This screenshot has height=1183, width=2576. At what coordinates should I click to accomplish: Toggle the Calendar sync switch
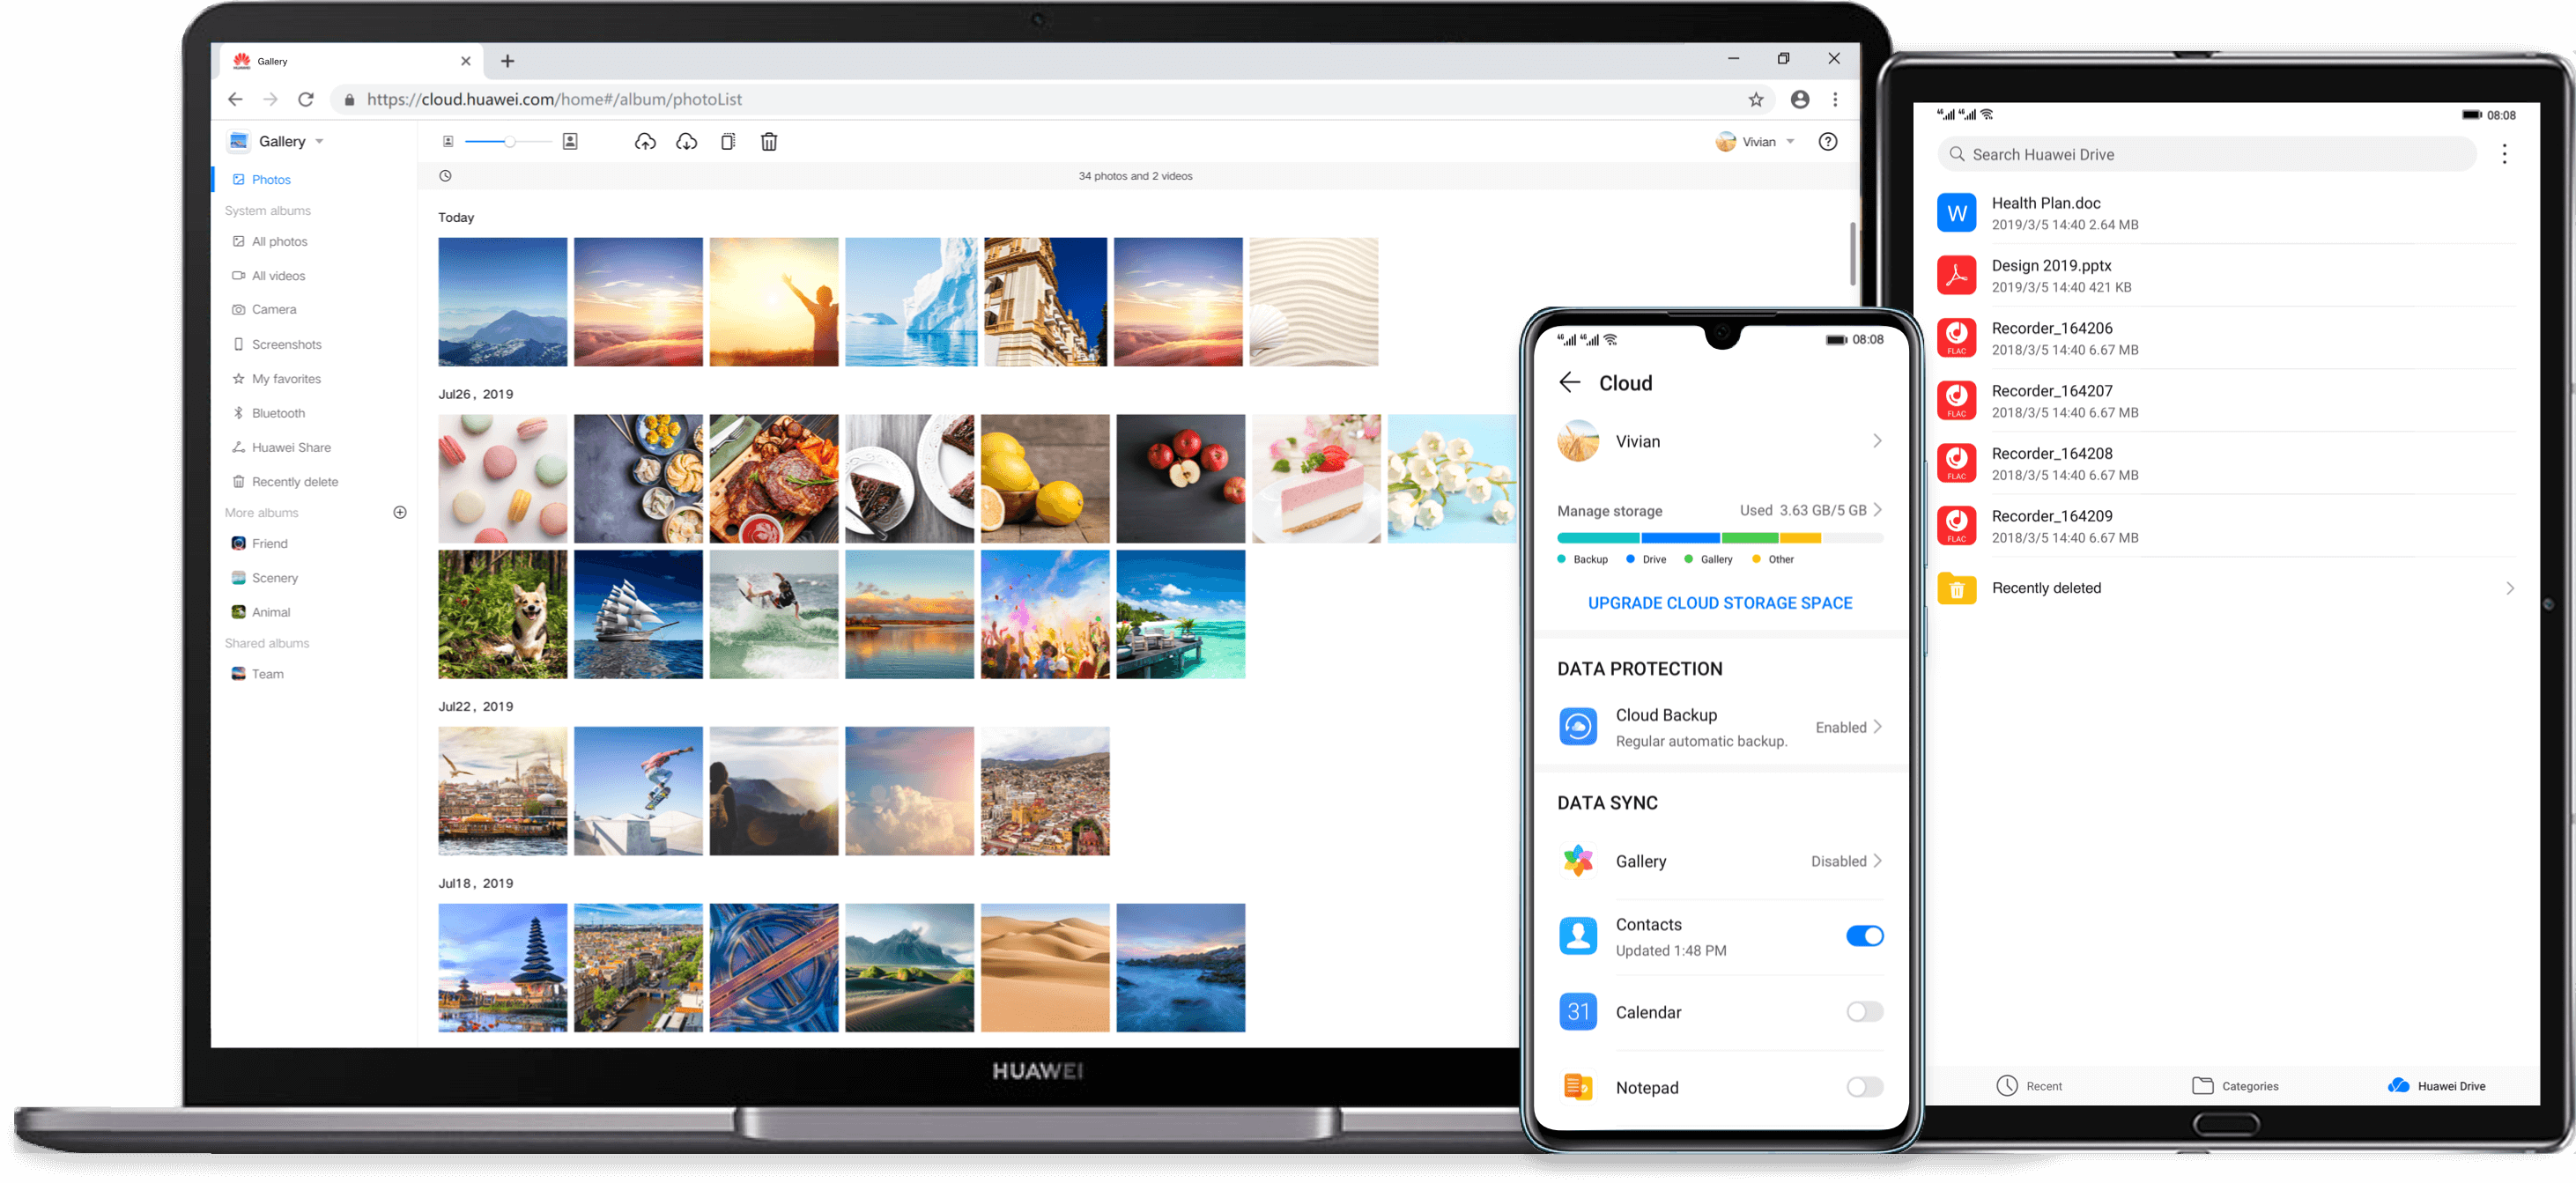point(1860,1010)
